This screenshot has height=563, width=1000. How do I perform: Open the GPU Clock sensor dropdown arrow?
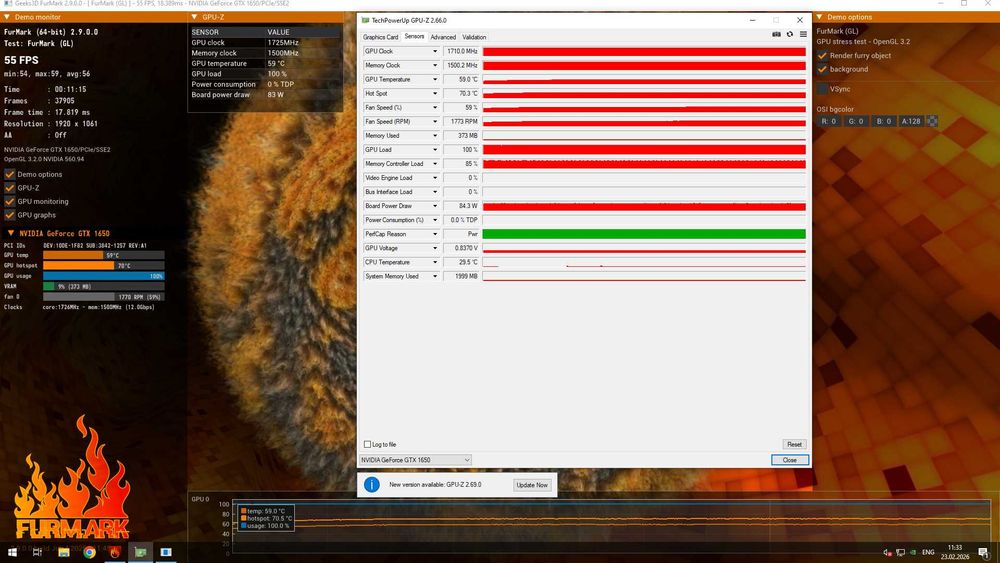pyautogui.click(x=435, y=51)
